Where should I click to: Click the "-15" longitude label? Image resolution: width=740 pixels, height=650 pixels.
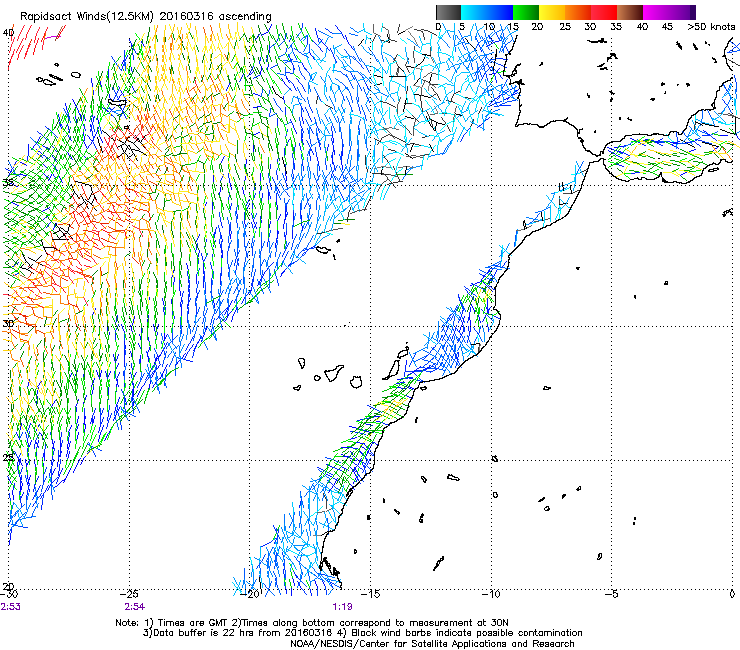pos(370,594)
